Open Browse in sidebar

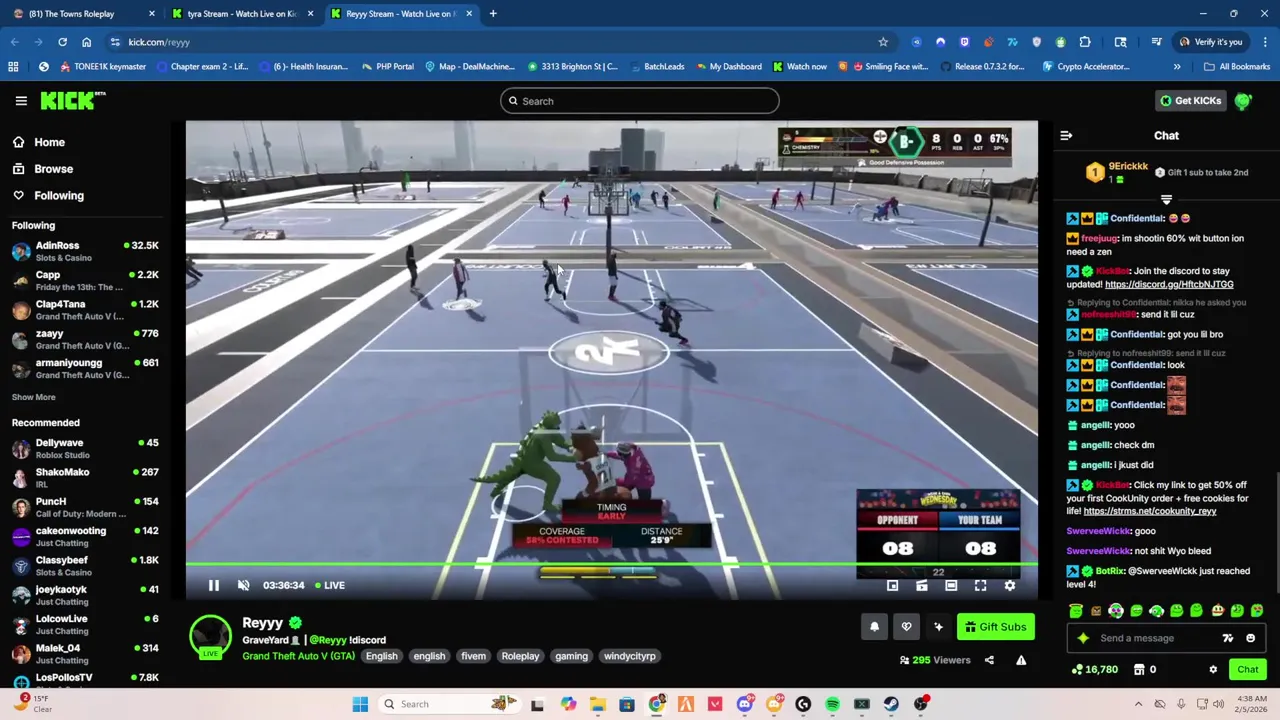click(x=43, y=169)
